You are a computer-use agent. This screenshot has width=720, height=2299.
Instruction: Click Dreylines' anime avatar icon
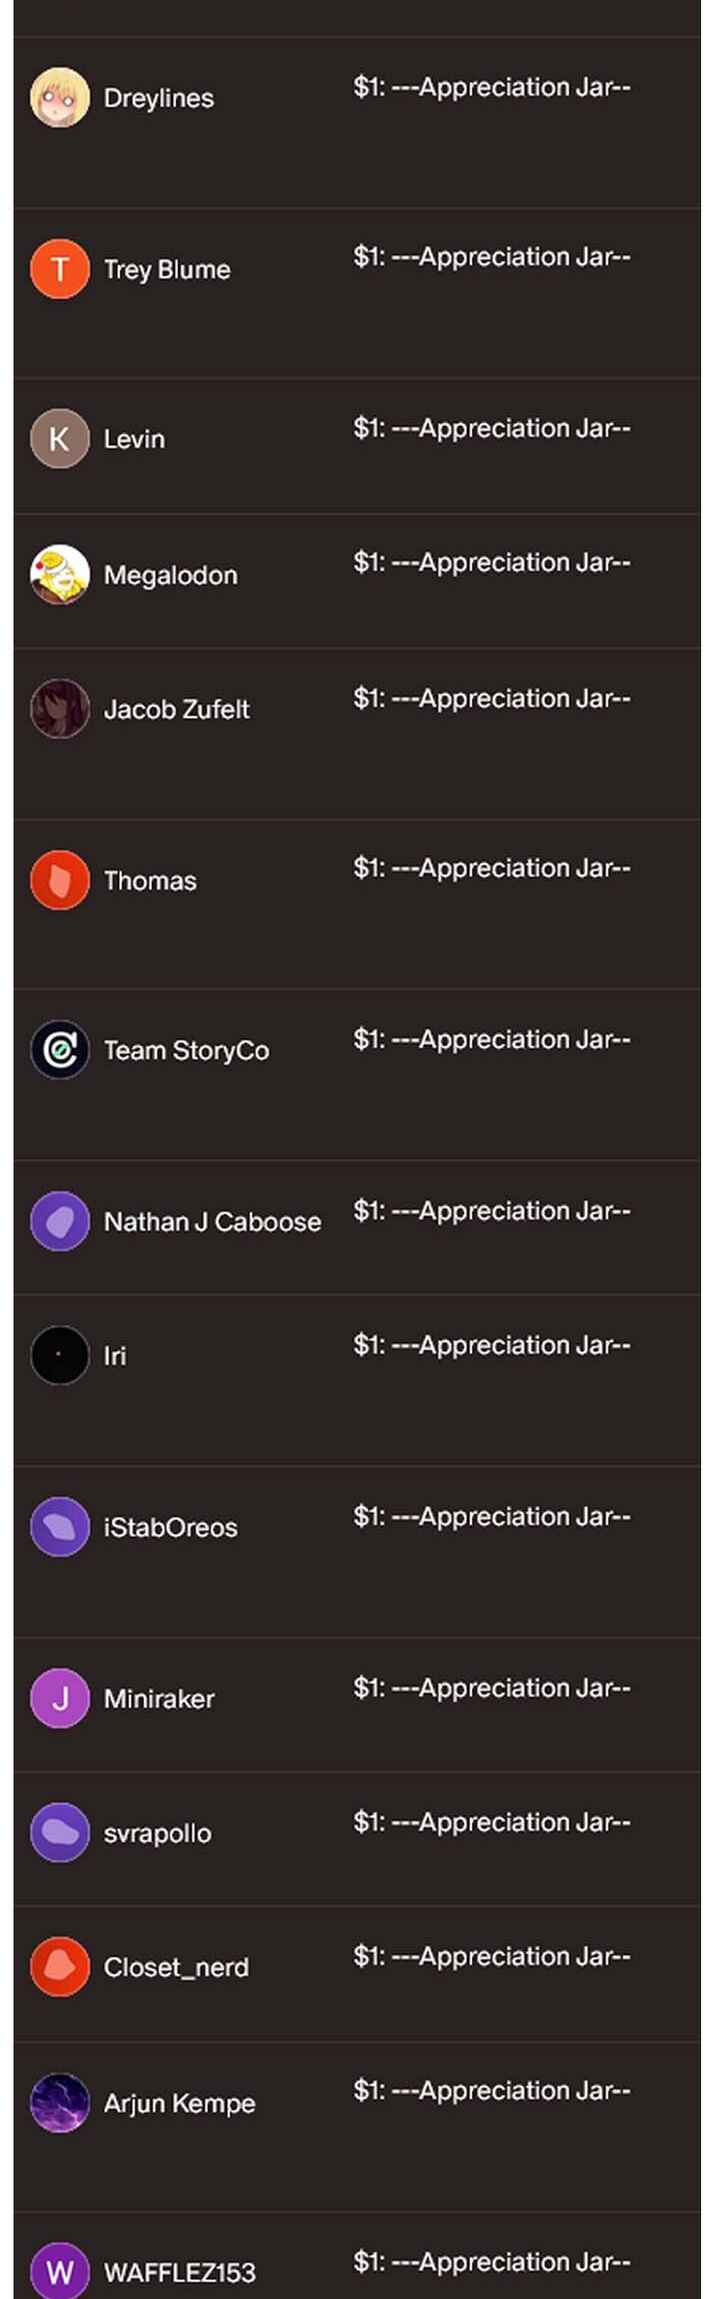(60, 98)
